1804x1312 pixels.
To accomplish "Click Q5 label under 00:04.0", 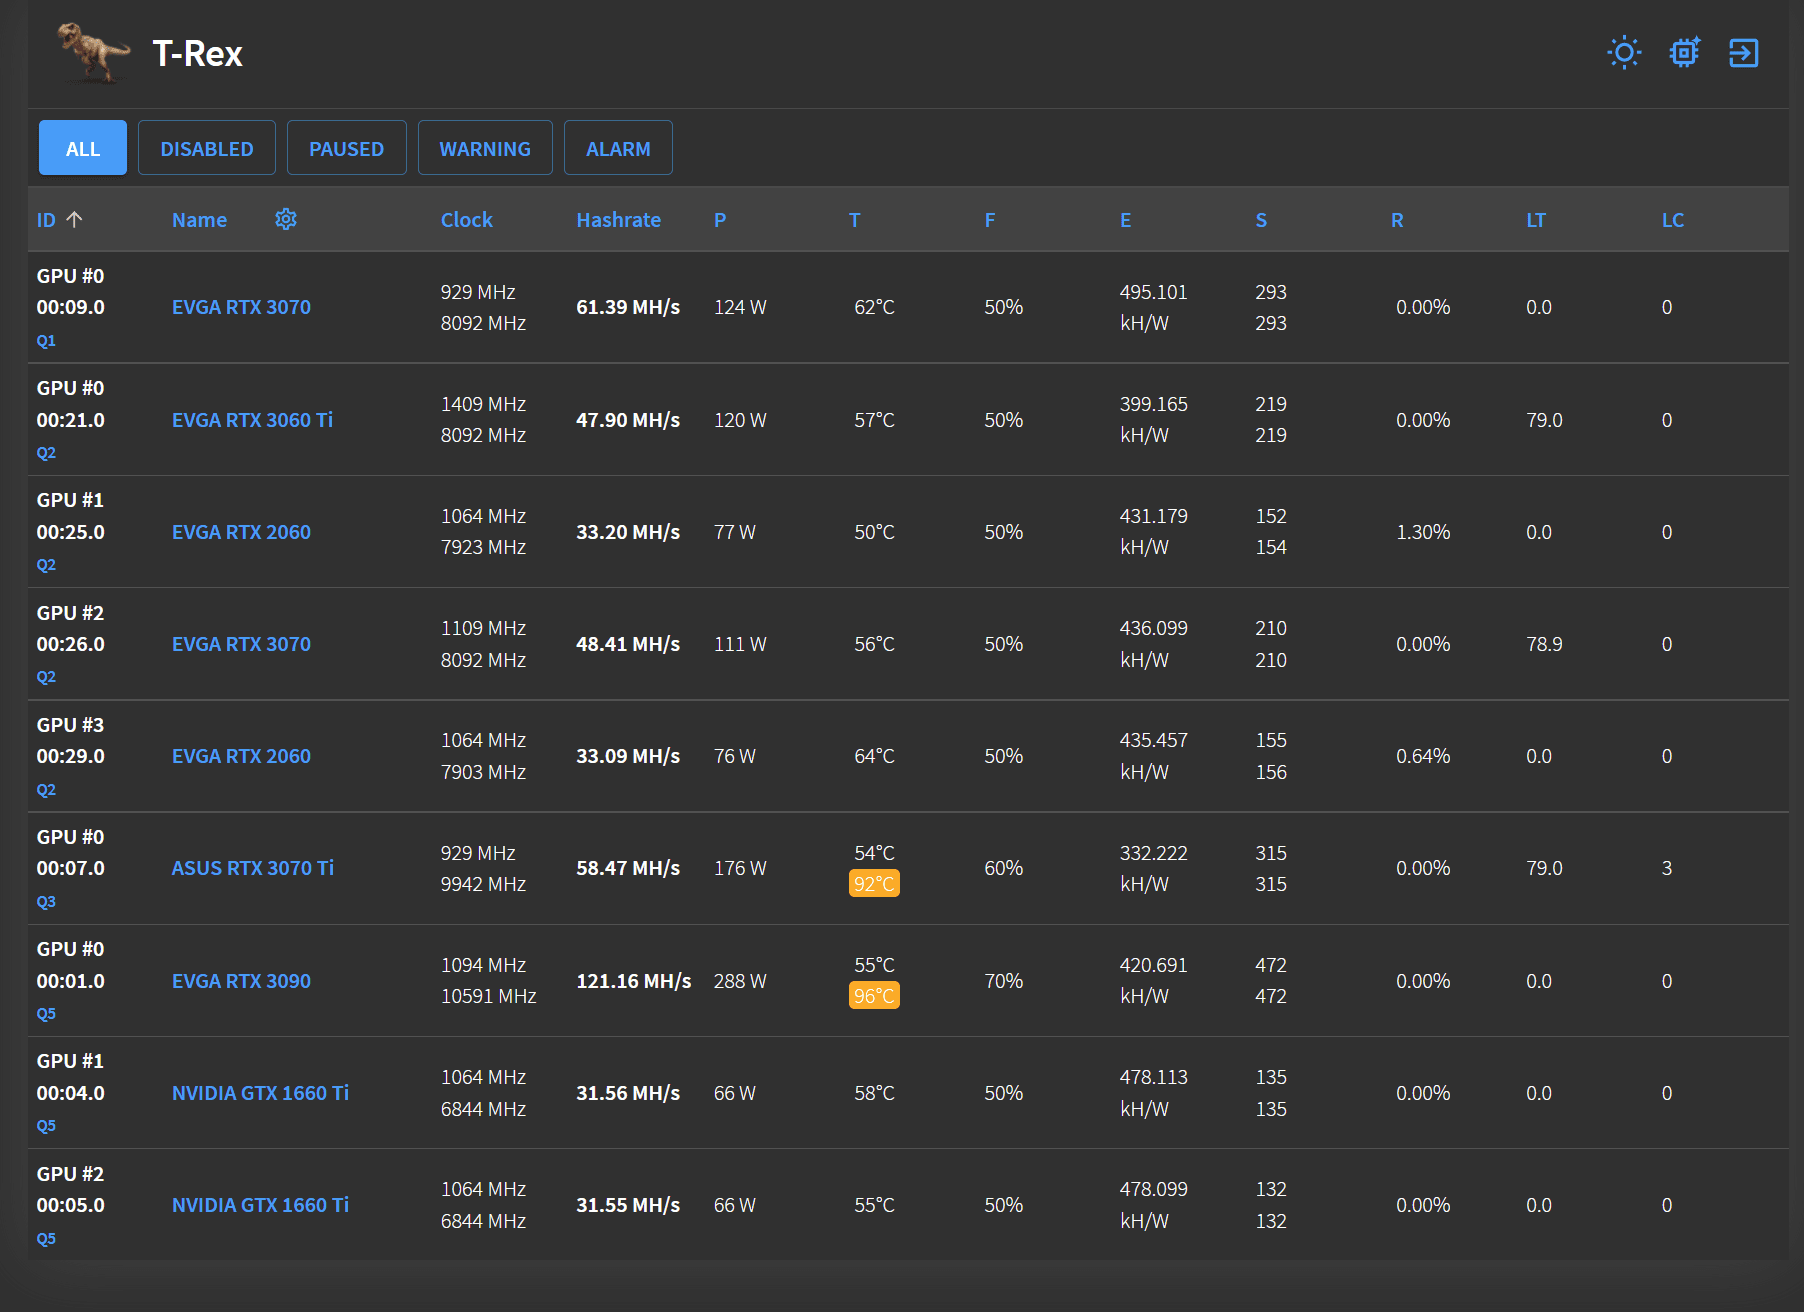I will click(x=46, y=1125).
